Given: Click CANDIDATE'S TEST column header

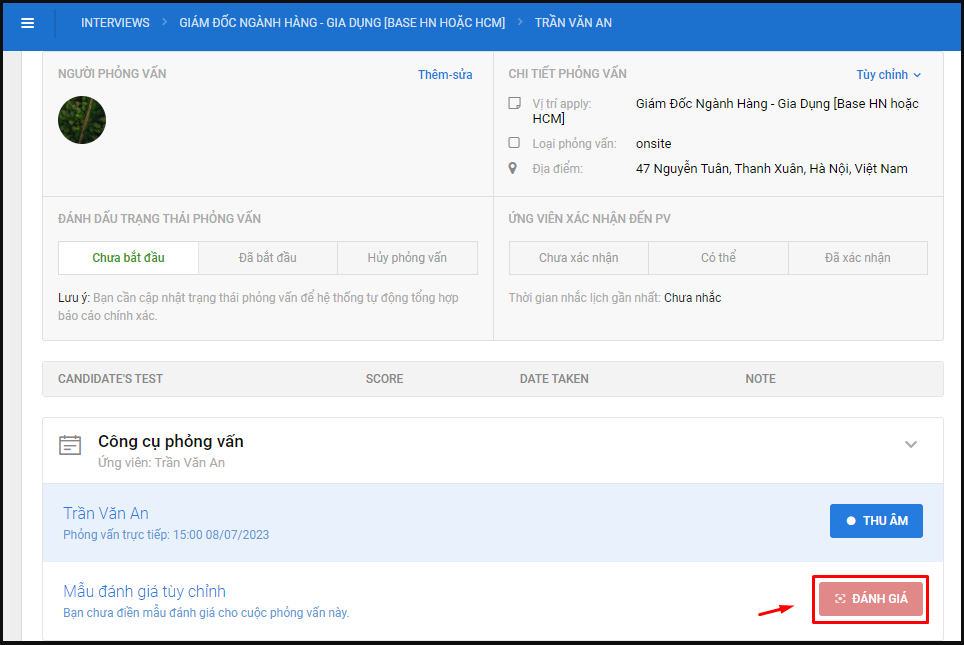Looking at the screenshot, I should click(x=110, y=379).
